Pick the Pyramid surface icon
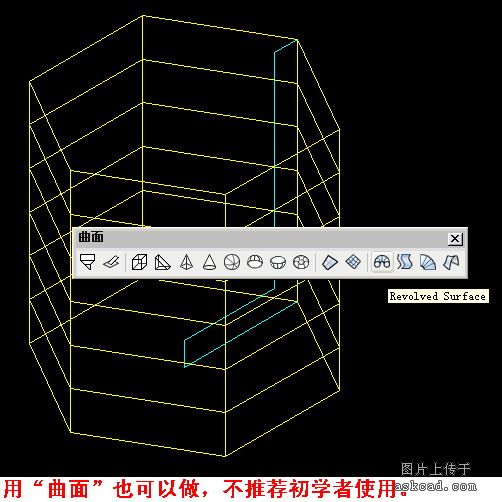This screenshot has width=502, height=502. (x=186, y=262)
